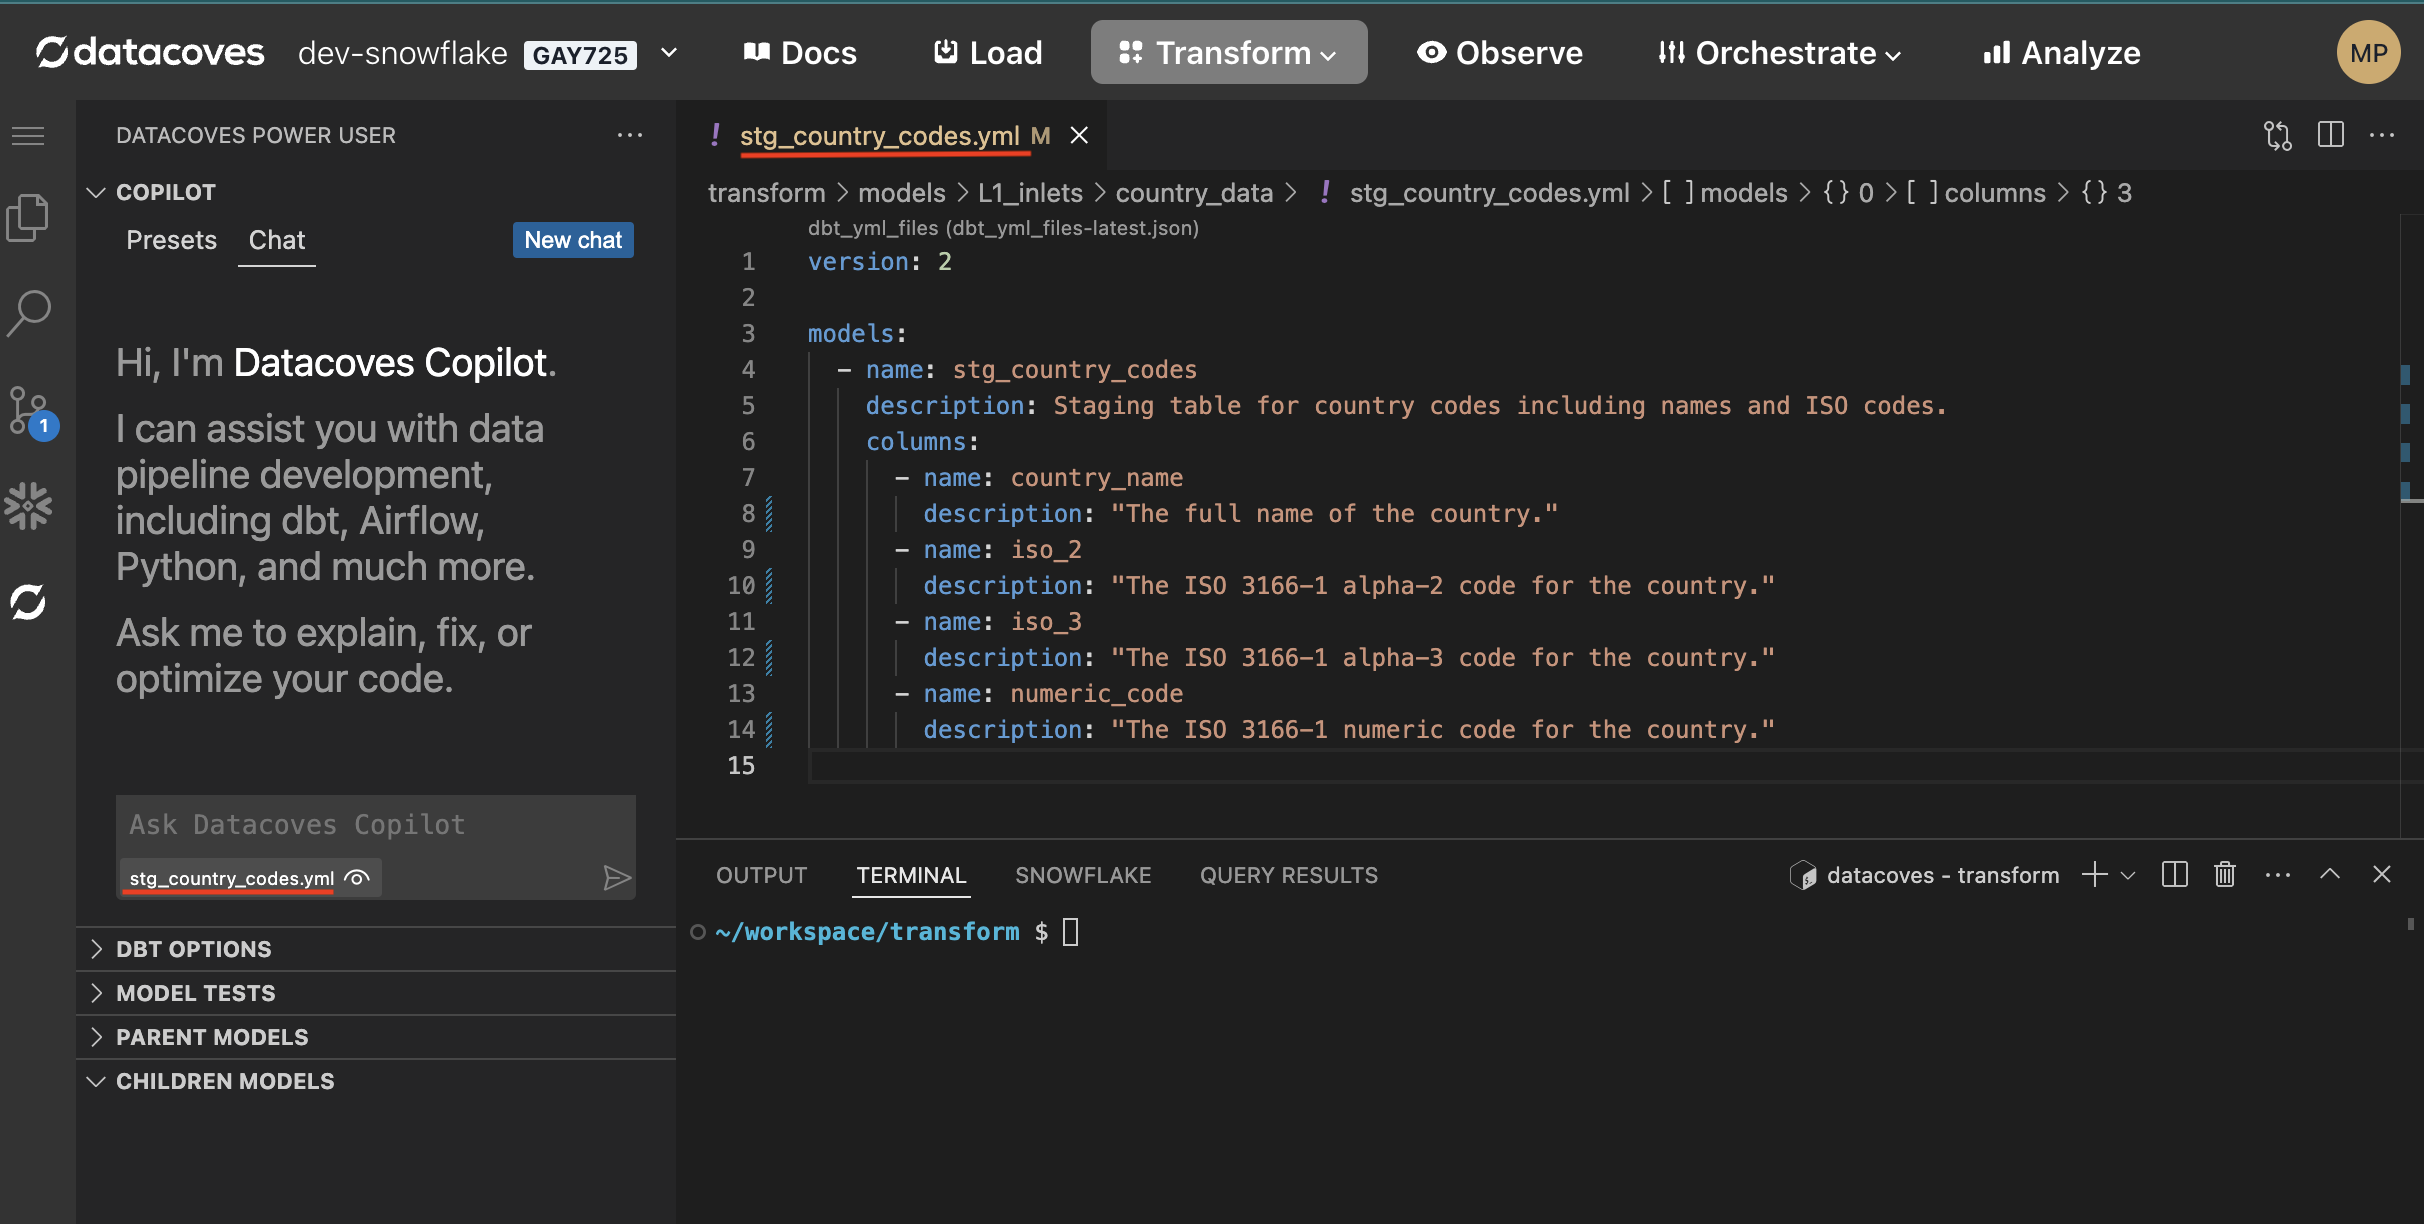Viewport: 2424px width, 1224px height.
Task: Start a New chat
Action: click(x=573, y=240)
